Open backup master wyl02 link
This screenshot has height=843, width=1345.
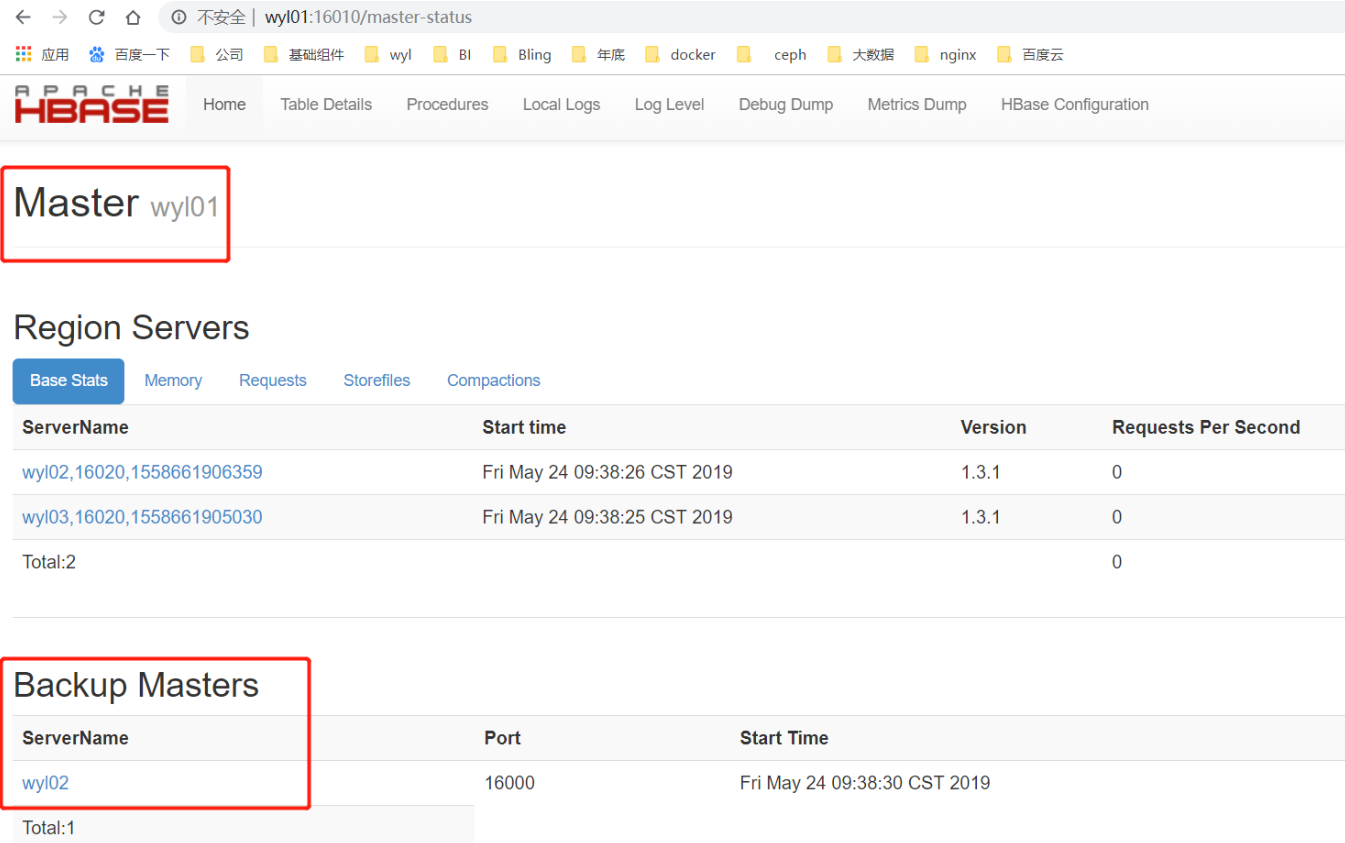[x=45, y=783]
